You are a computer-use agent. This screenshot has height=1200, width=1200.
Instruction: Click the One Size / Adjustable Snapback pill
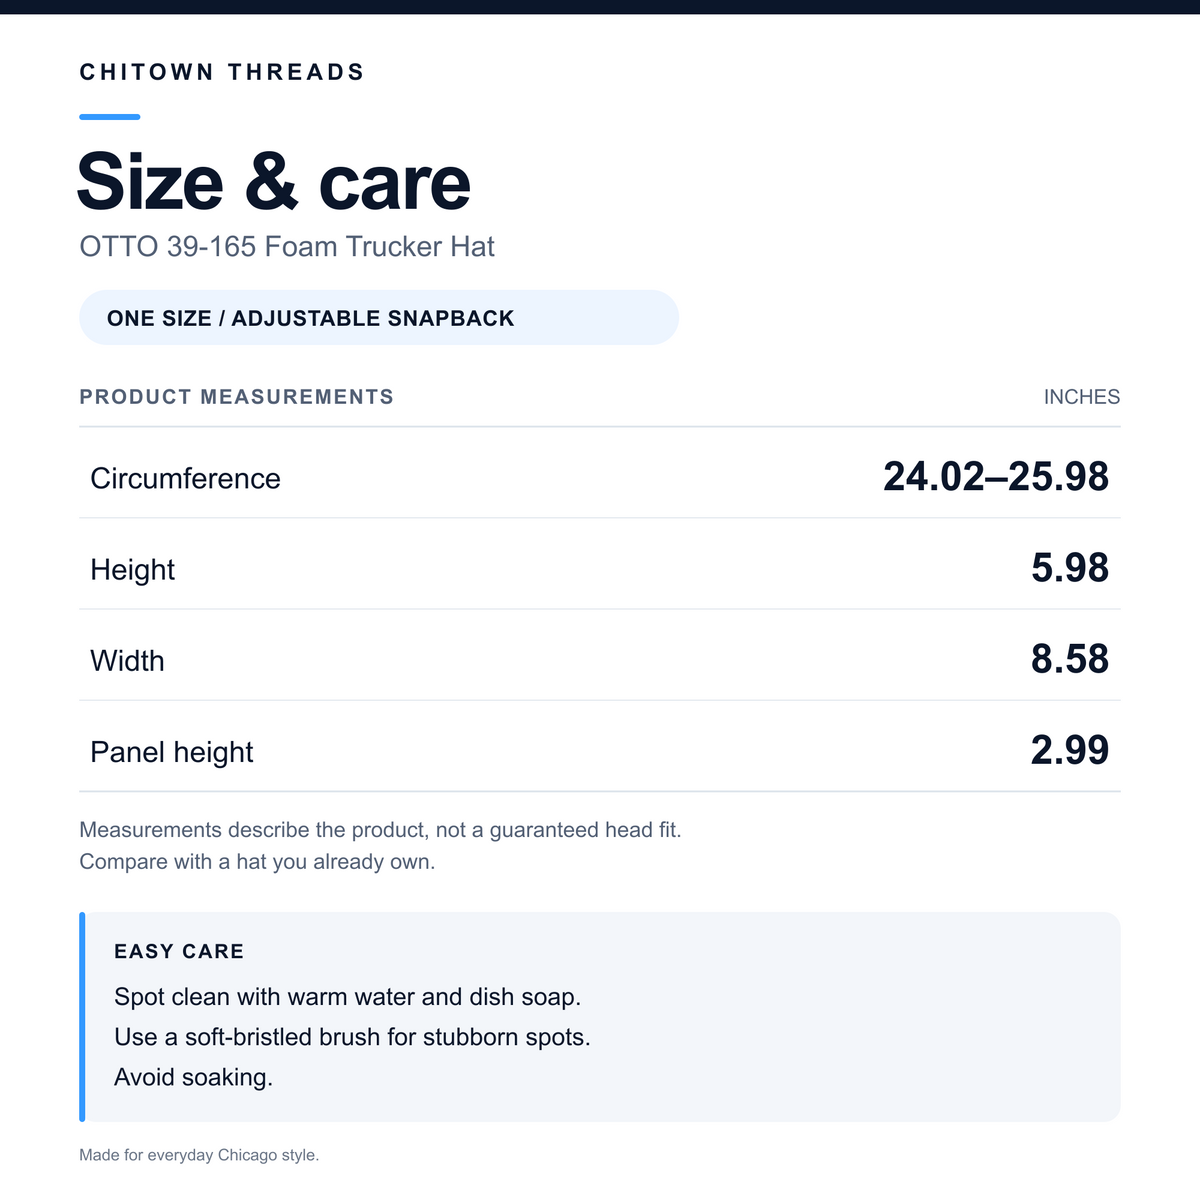(379, 318)
